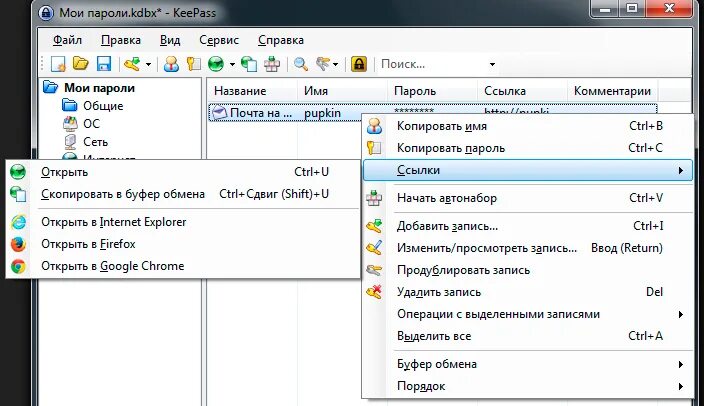Expand the Open URL dropdown arrow
This screenshot has height=406, width=704.
click(232, 64)
